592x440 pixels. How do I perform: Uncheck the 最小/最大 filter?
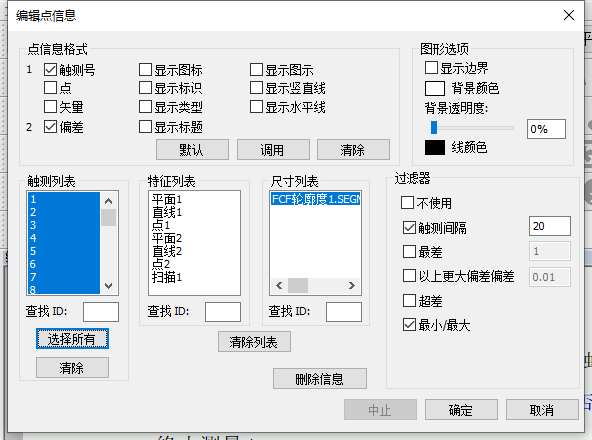[409, 325]
